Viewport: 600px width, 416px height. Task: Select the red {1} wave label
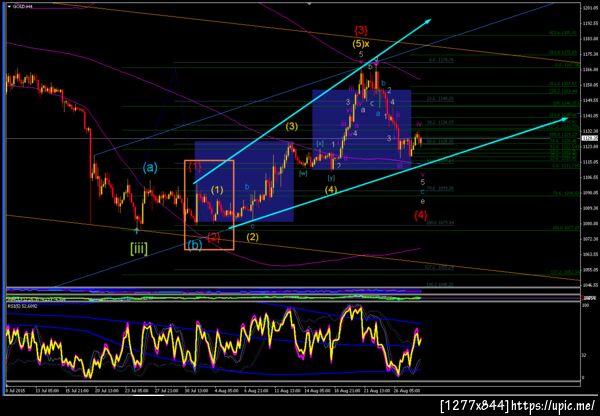point(194,167)
